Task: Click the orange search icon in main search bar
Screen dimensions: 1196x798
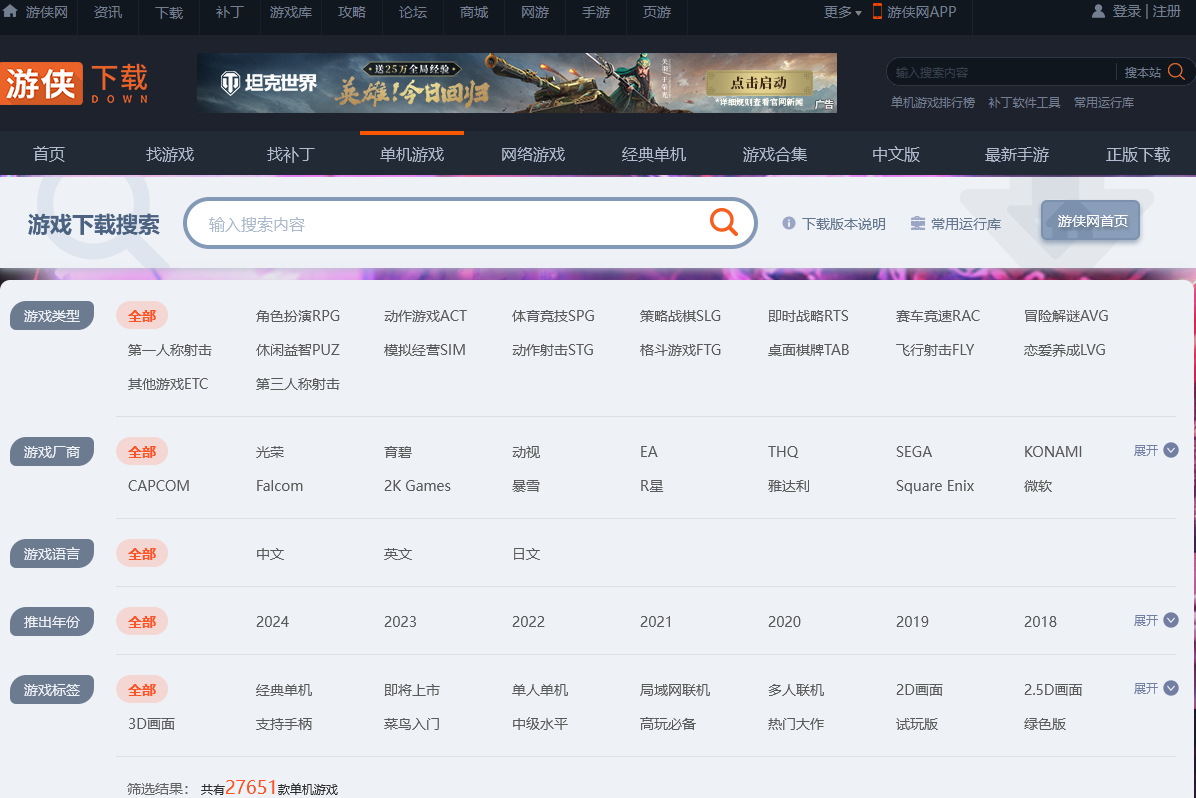Action: click(x=723, y=223)
